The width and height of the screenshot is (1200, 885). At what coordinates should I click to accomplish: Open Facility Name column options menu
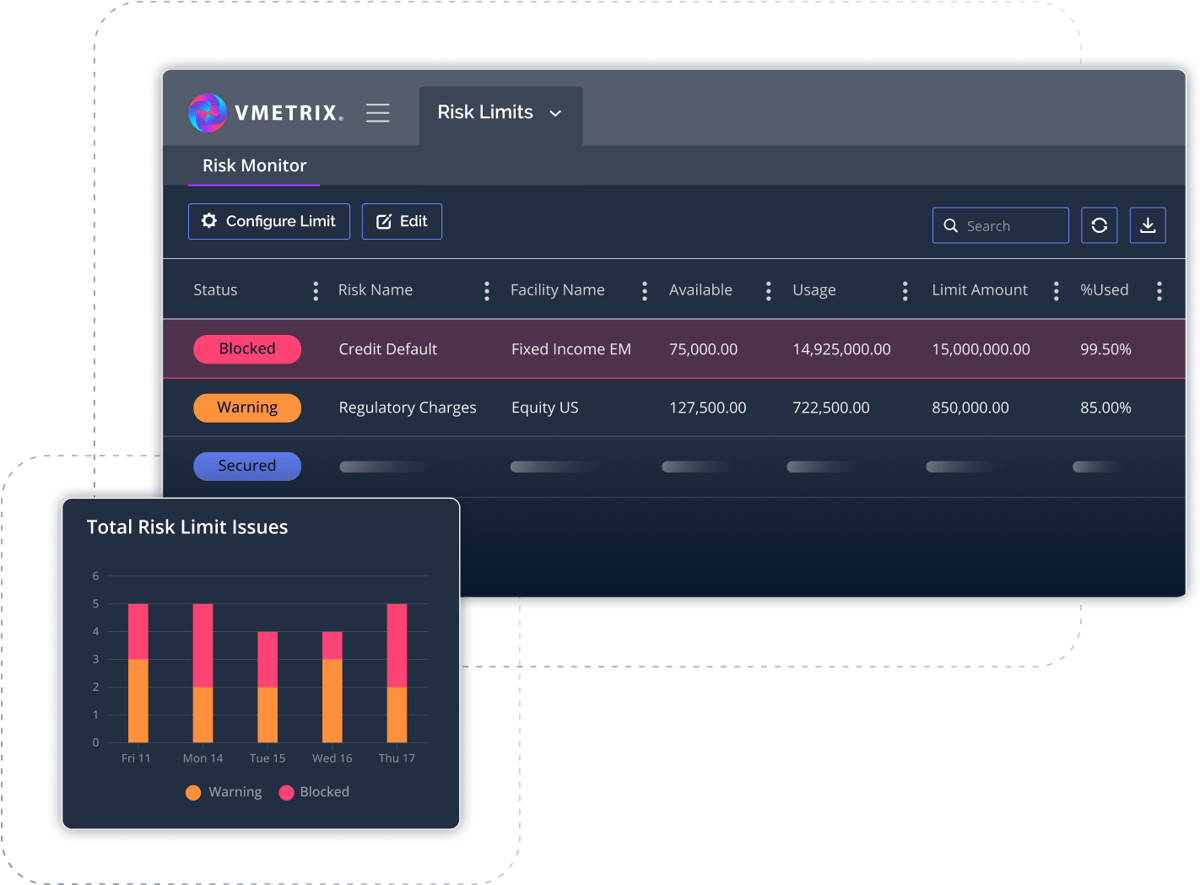[645, 291]
